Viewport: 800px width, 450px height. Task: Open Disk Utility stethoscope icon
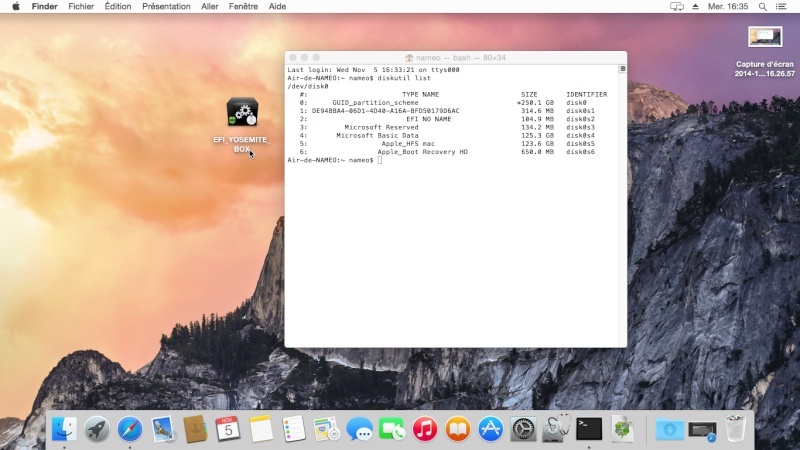click(x=556, y=429)
